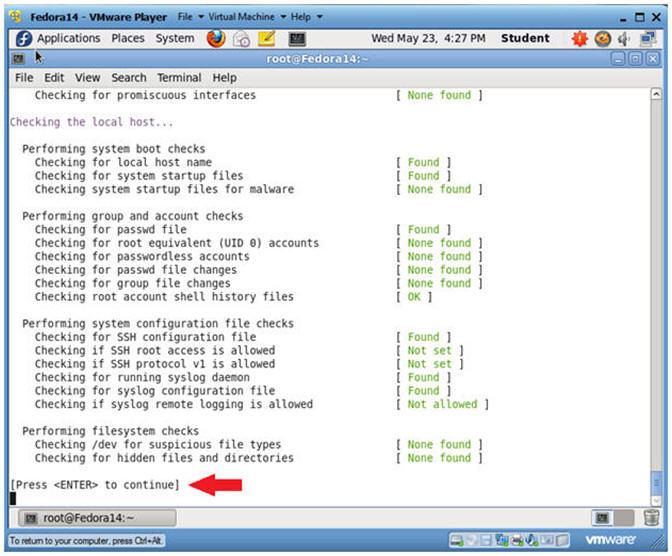Screen dimensions: 672x556
Task: Close the root@Fedora14 terminal window
Action: 653,59
